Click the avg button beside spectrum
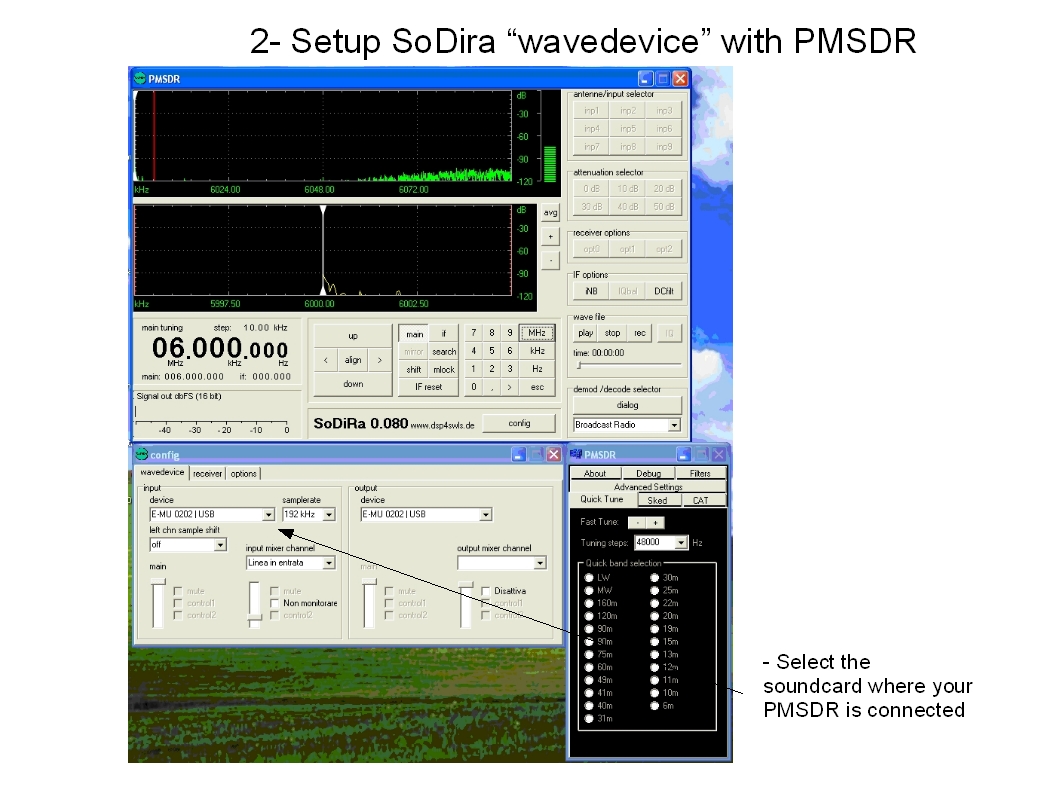The image size is (1058, 794). coord(551,212)
